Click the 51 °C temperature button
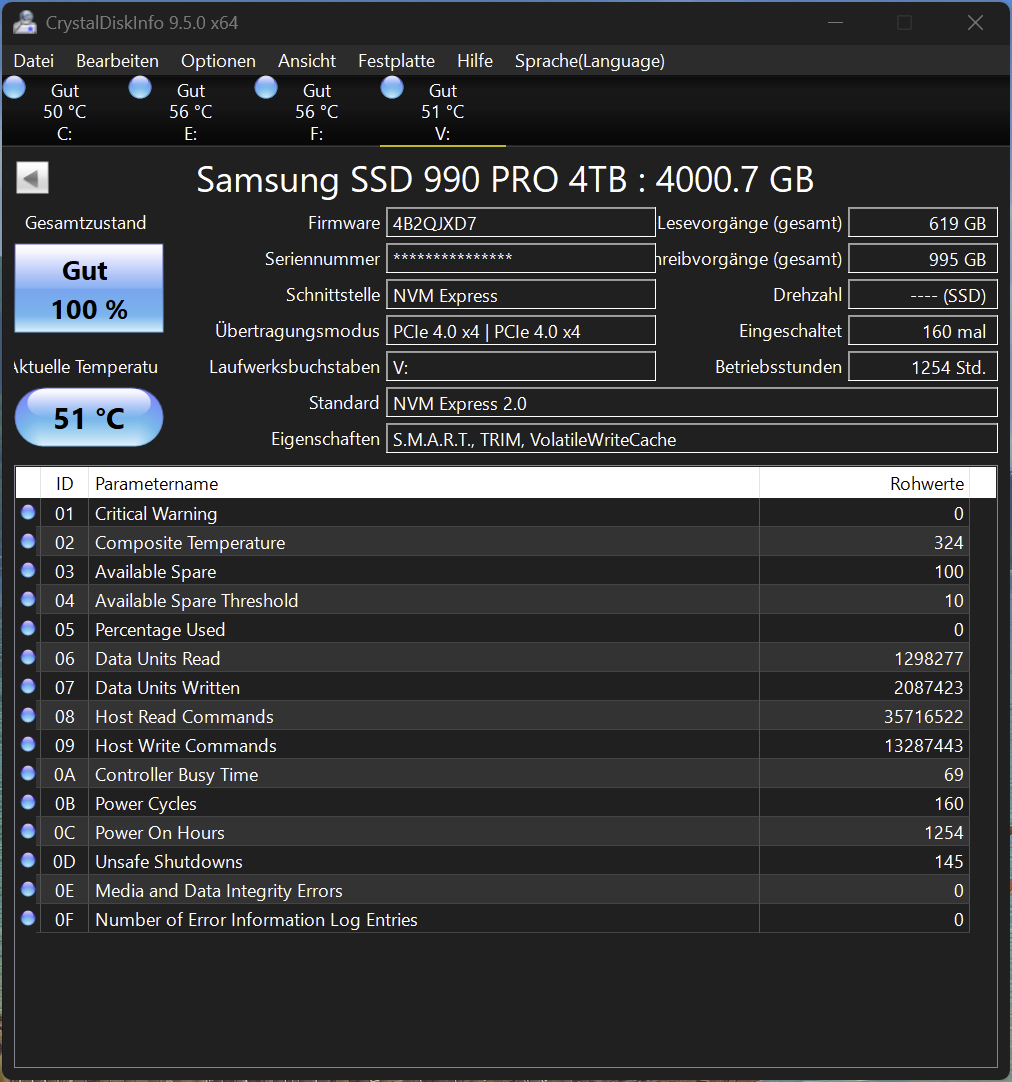Screen dimensions: 1012x1082 pos(89,417)
